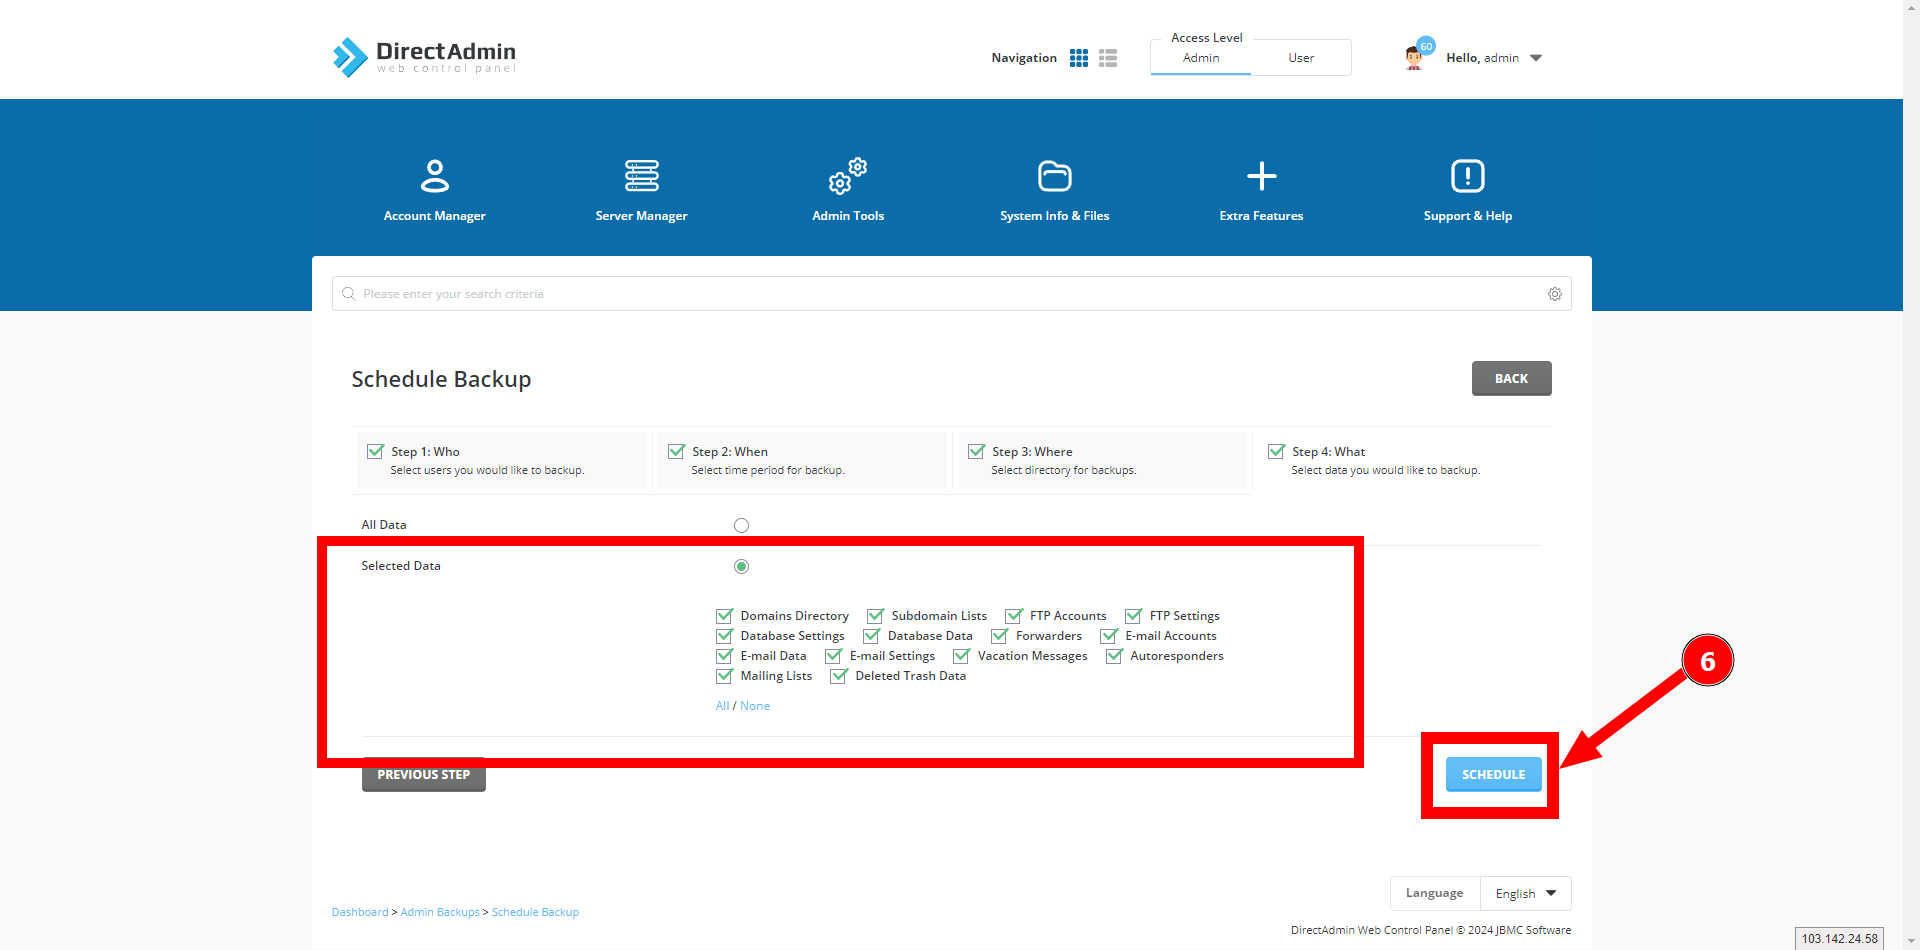Open the English language dropdown
This screenshot has width=1920, height=950.
pyautogui.click(x=1525, y=893)
